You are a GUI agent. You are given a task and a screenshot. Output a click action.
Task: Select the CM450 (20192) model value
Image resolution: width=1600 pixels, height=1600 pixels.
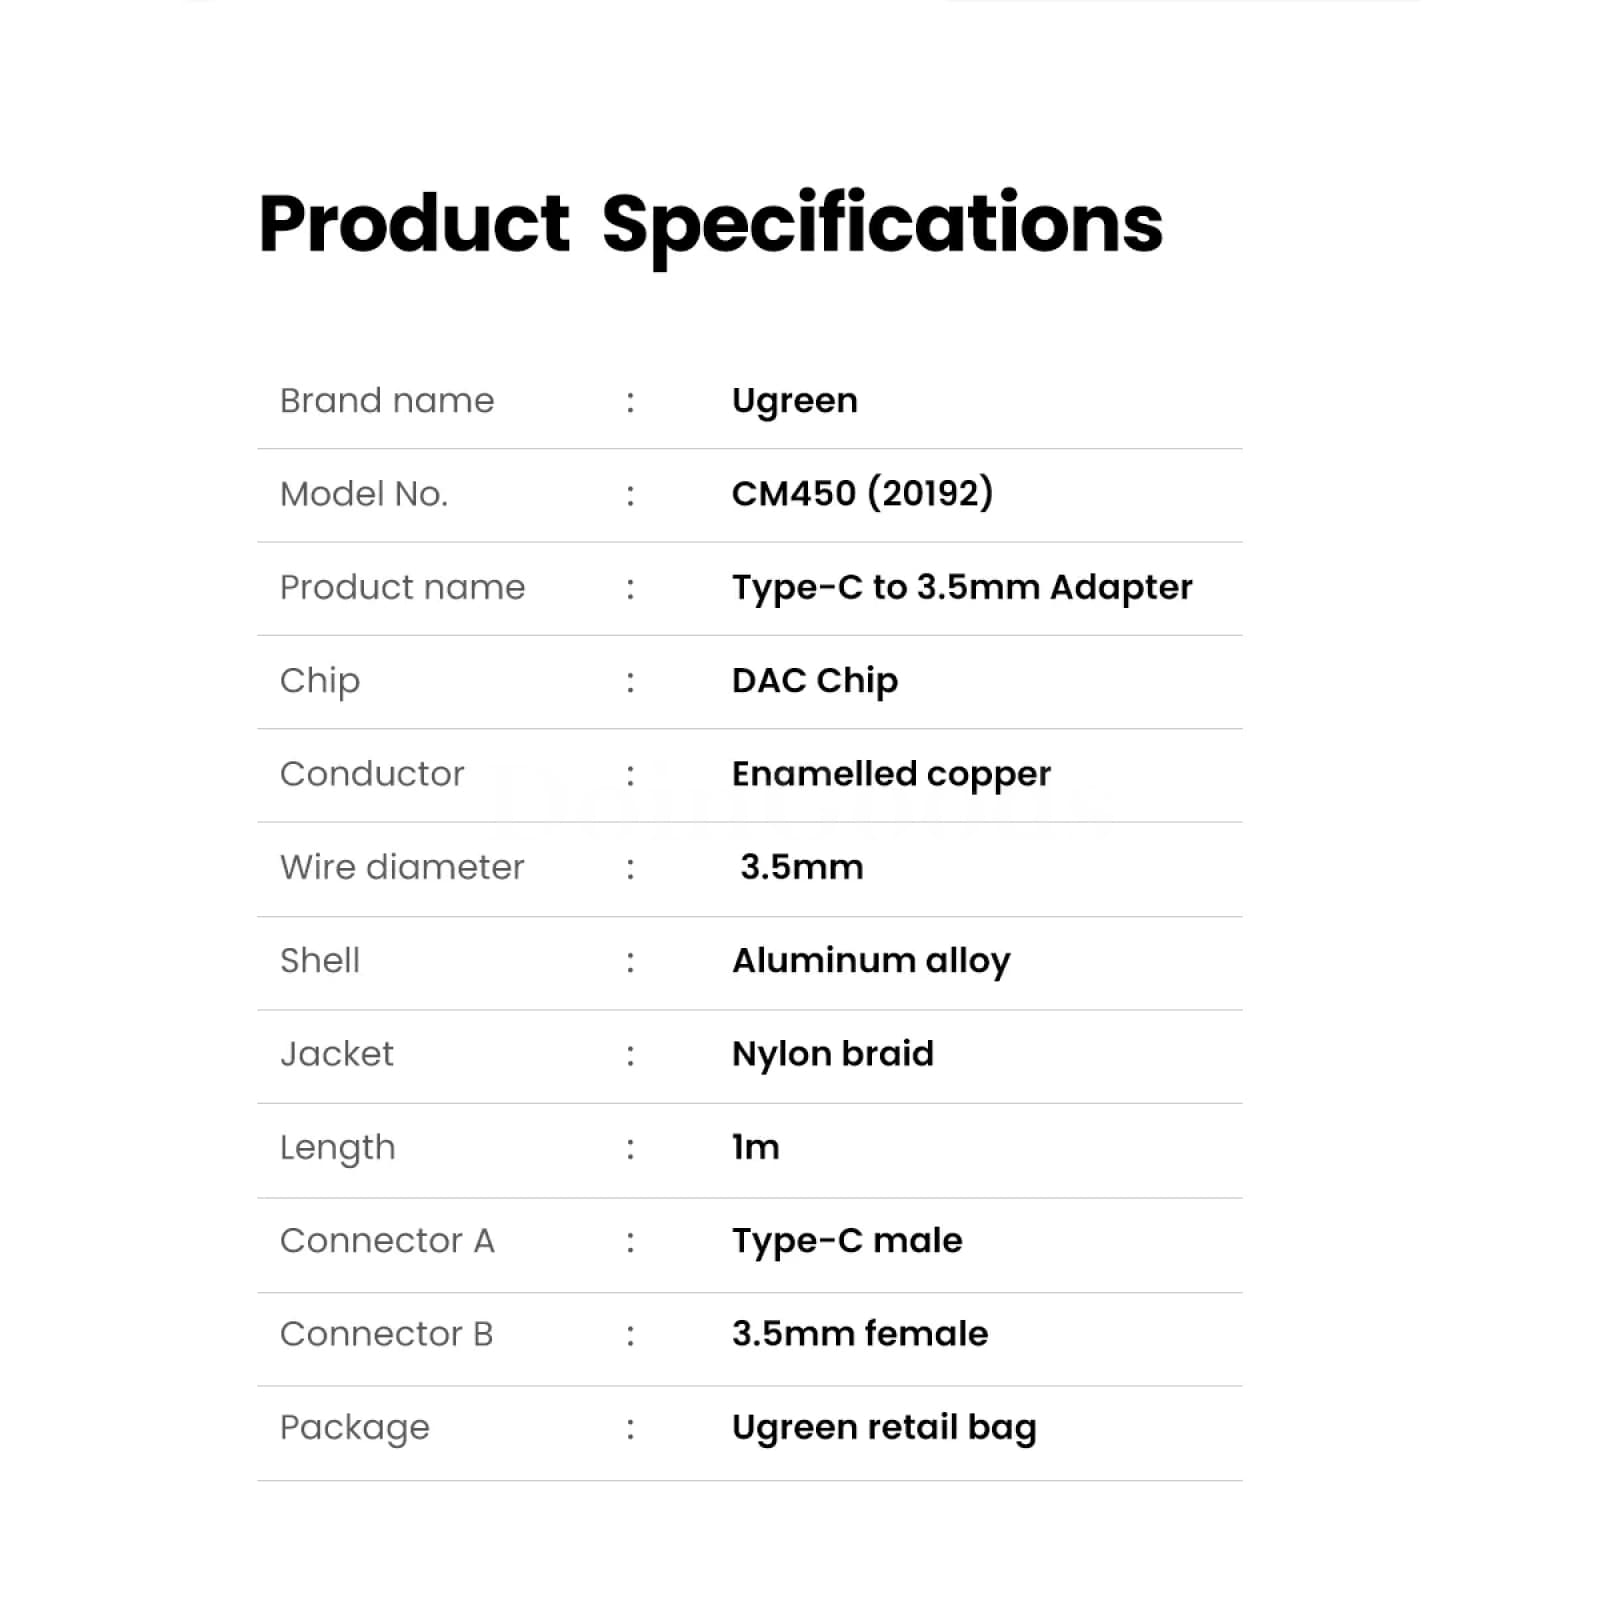coord(862,493)
